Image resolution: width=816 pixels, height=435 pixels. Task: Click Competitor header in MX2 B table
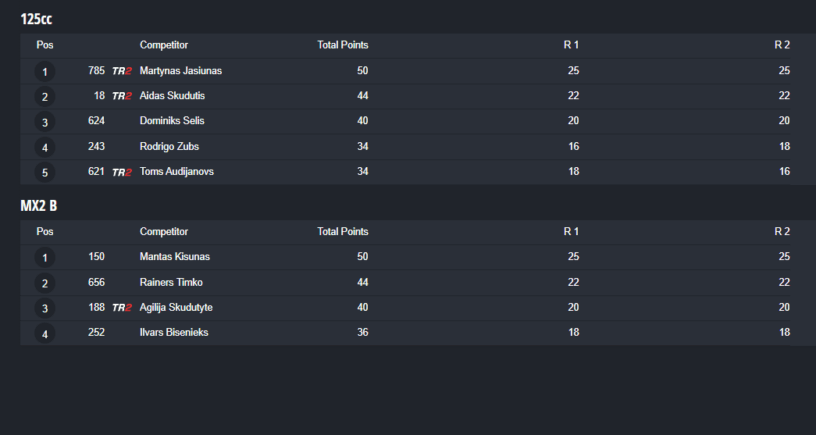tap(164, 232)
